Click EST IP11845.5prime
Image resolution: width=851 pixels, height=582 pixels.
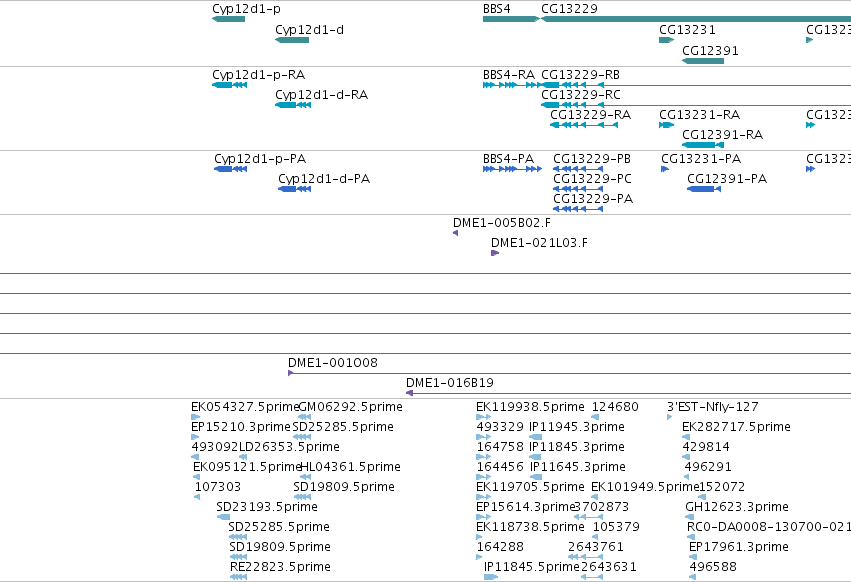coord(491,577)
